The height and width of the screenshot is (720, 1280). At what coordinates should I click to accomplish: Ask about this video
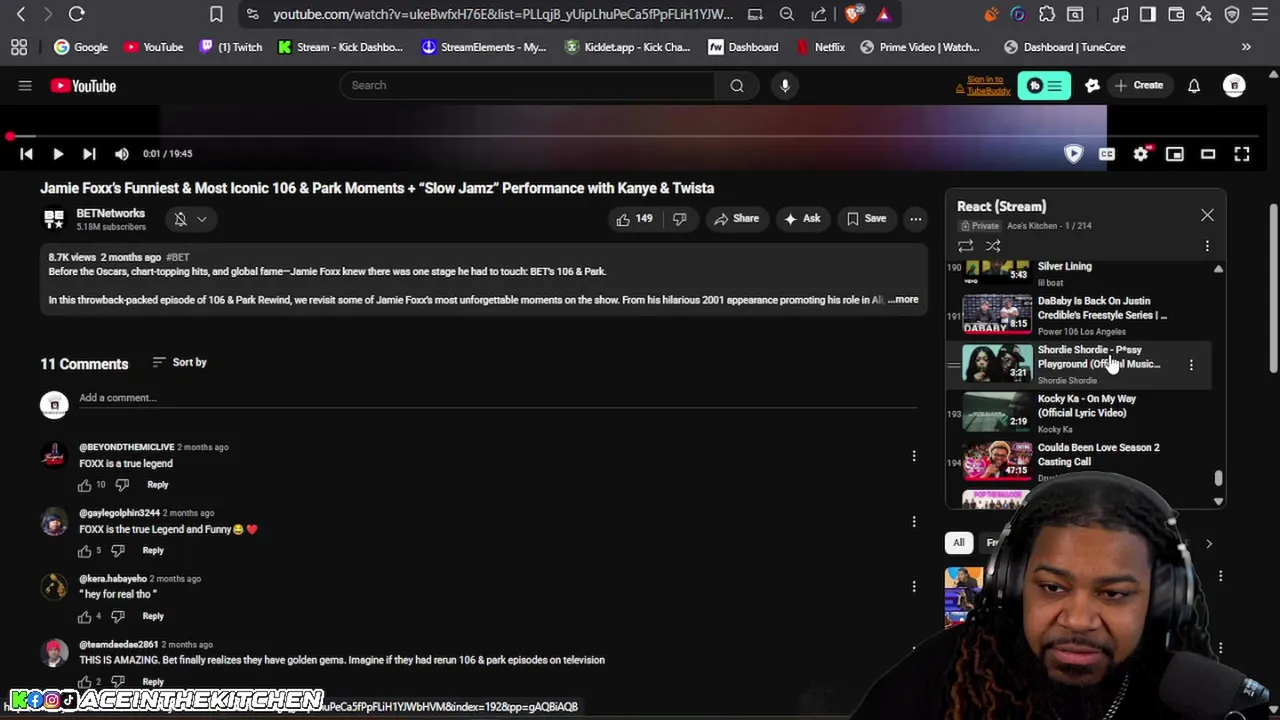click(802, 219)
